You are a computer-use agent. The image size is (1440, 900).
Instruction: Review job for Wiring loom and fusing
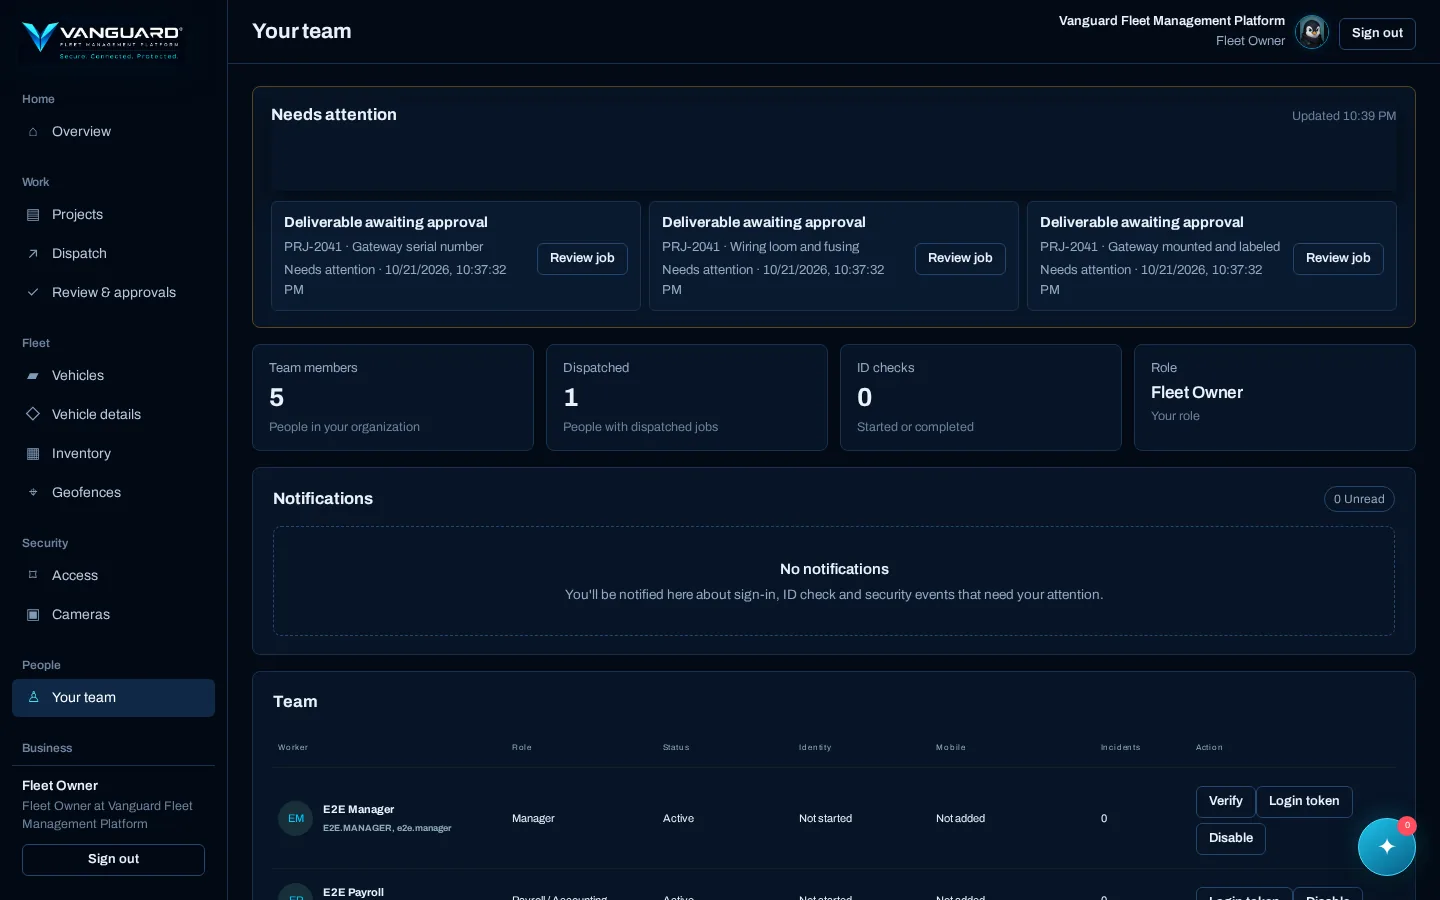[960, 258]
